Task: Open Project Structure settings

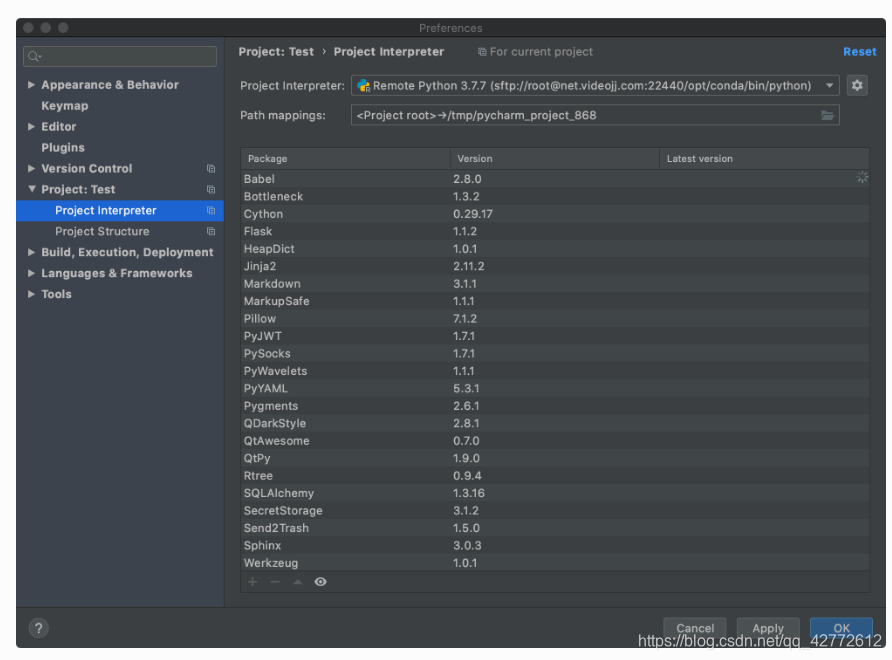Action: 102,232
